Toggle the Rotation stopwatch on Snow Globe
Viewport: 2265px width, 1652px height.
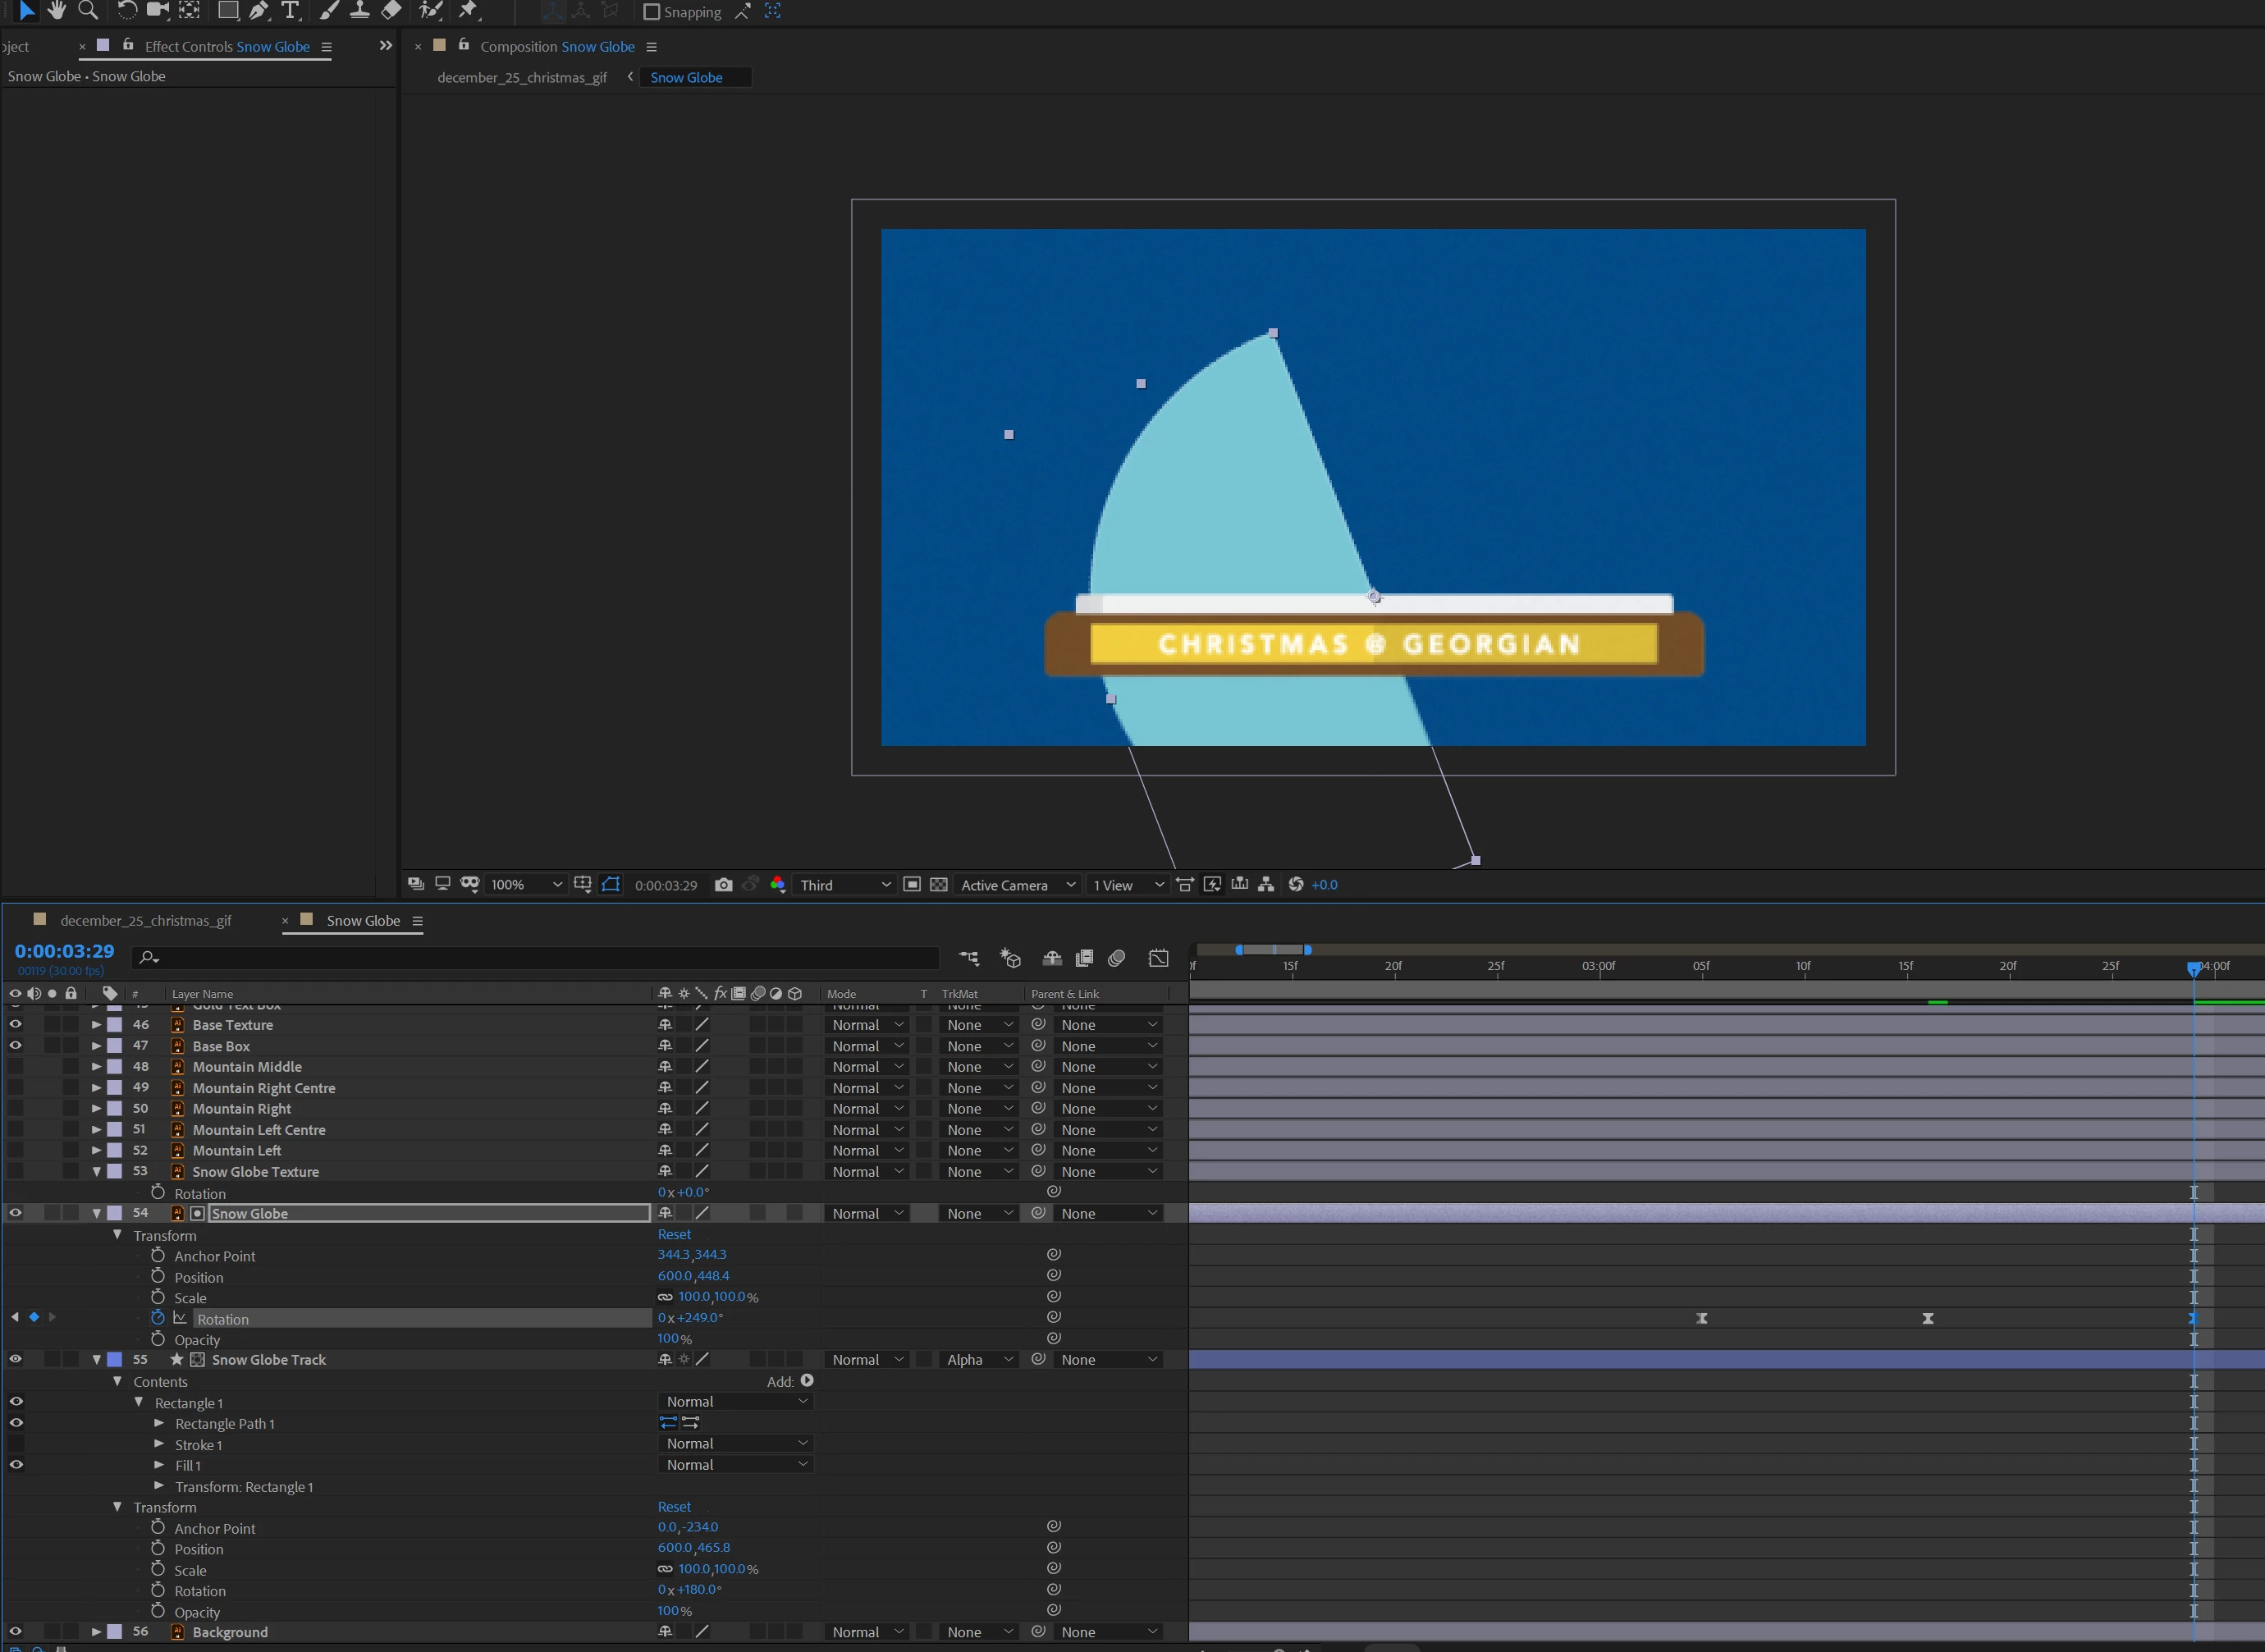click(158, 1318)
